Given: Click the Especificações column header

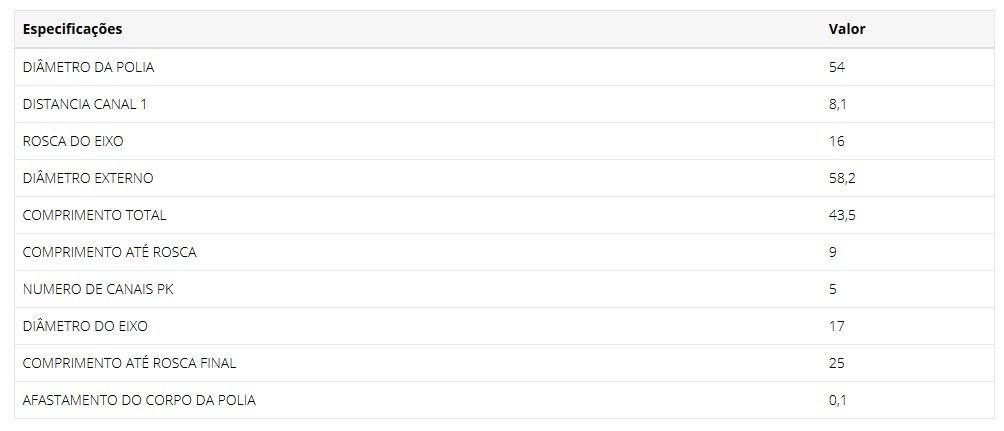Looking at the screenshot, I should point(72,29).
